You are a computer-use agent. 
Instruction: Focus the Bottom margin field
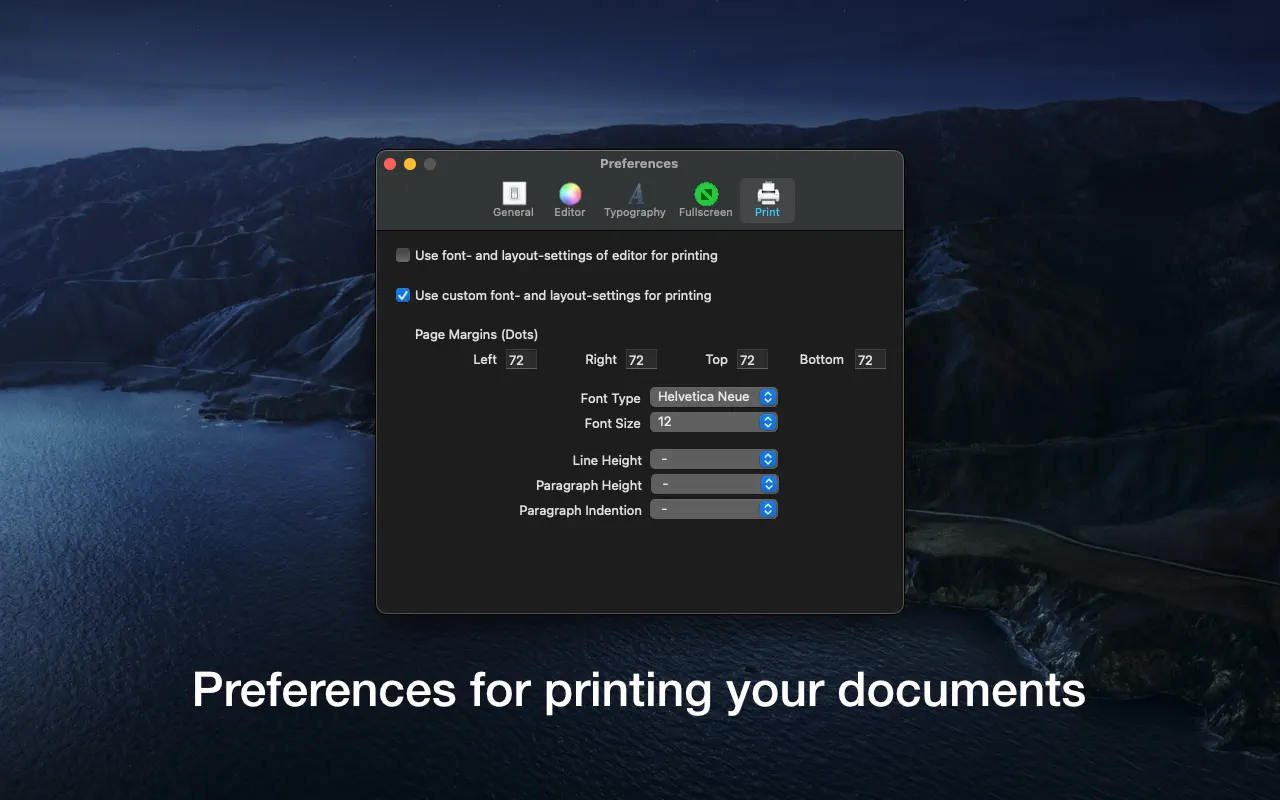pos(870,360)
